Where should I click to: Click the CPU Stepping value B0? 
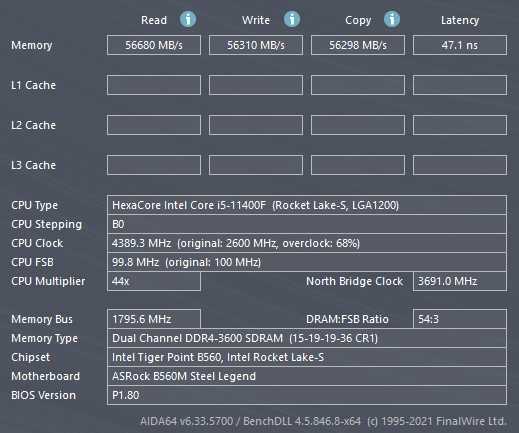307,224
